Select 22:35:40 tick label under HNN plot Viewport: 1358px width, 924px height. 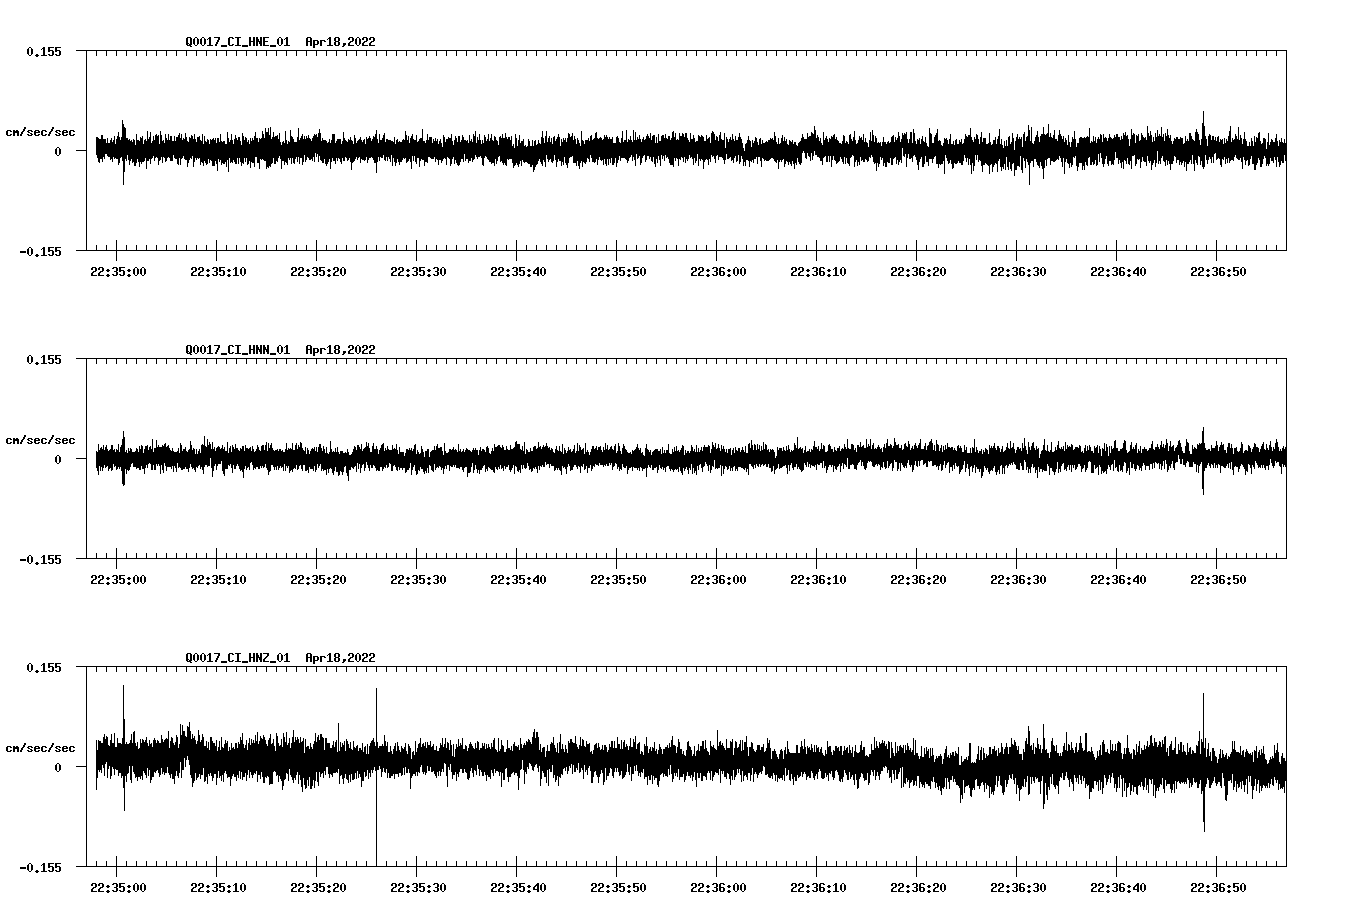(518, 579)
